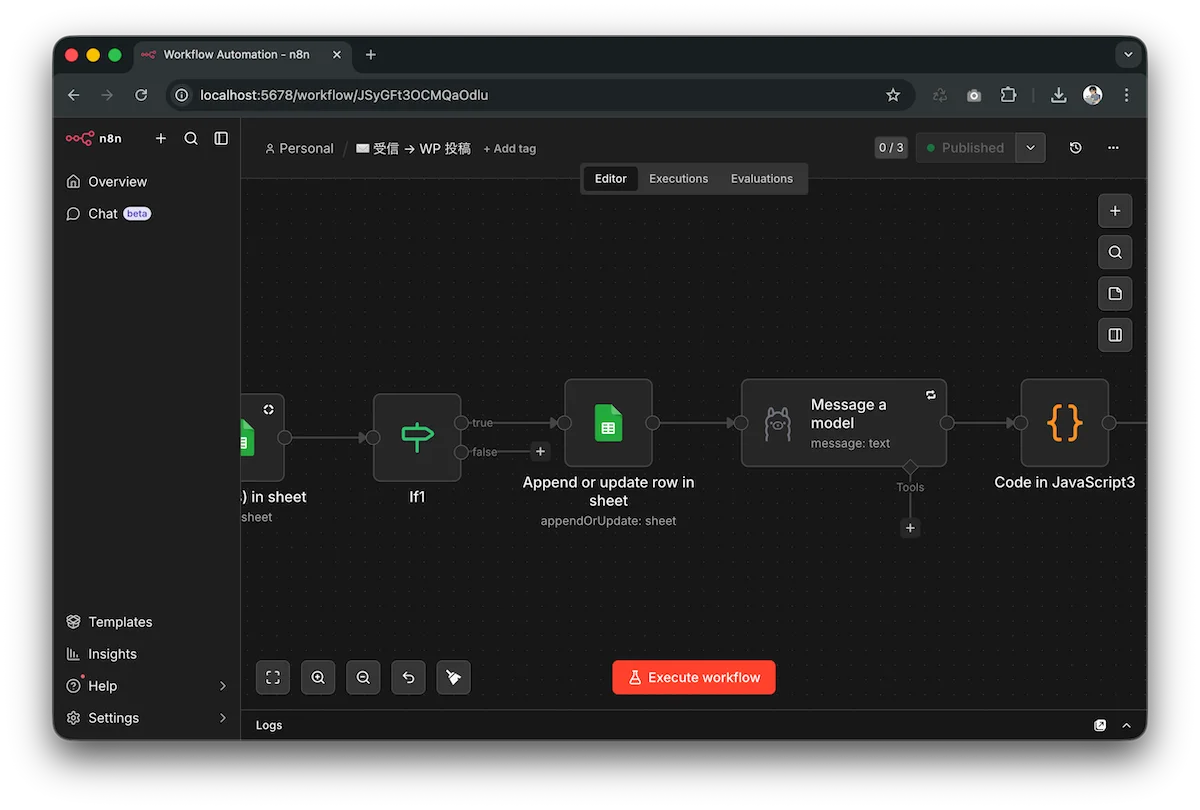The width and height of the screenshot is (1200, 810).
Task: Click the Execute workflow button
Action: pyautogui.click(x=694, y=678)
